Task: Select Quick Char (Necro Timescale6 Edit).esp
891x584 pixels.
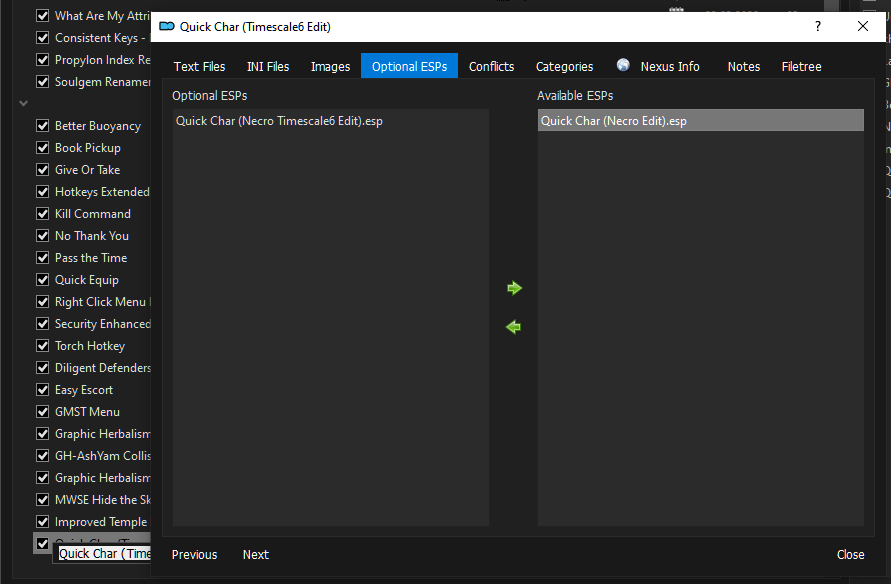Action: click(279, 121)
